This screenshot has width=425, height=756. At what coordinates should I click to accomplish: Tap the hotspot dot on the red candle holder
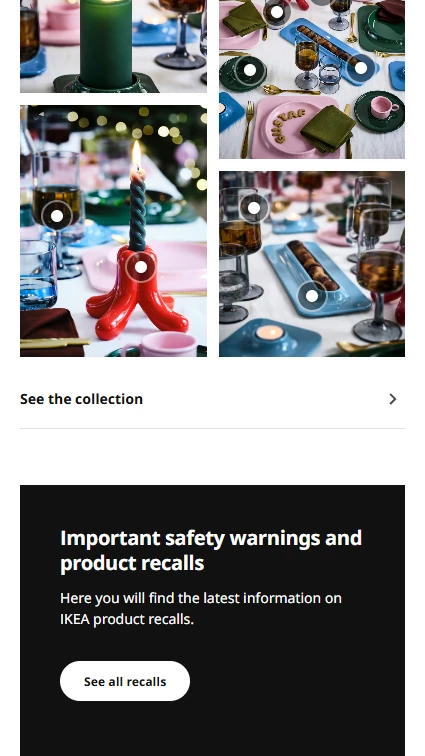tap(140, 267)
